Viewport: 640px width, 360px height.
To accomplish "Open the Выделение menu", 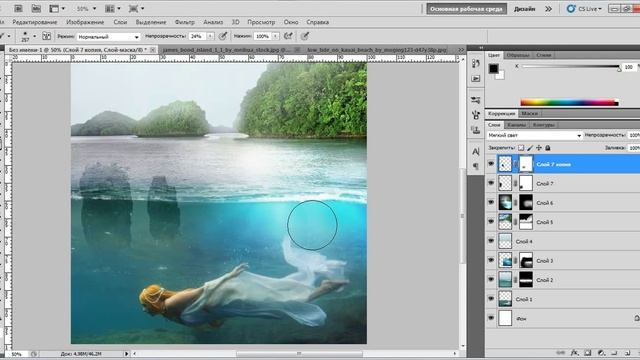I will (x=151, y=22).
